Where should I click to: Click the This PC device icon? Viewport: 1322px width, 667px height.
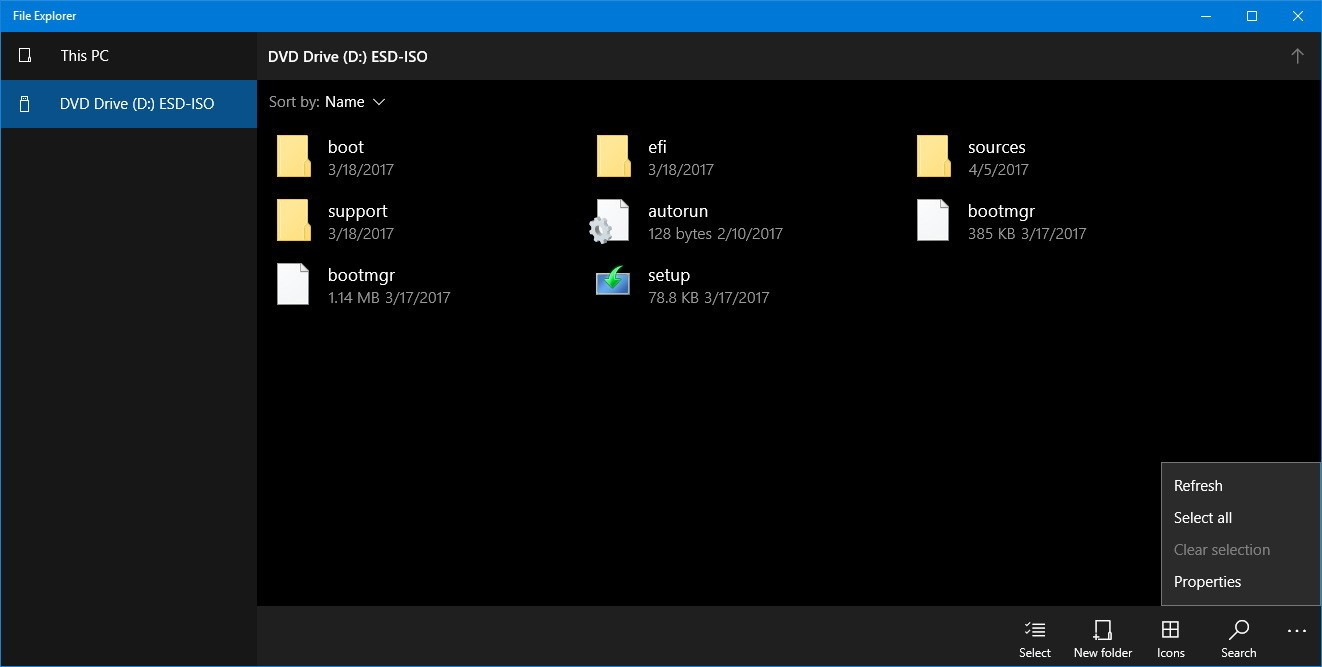pyautogui.click(x=25, y=56)
